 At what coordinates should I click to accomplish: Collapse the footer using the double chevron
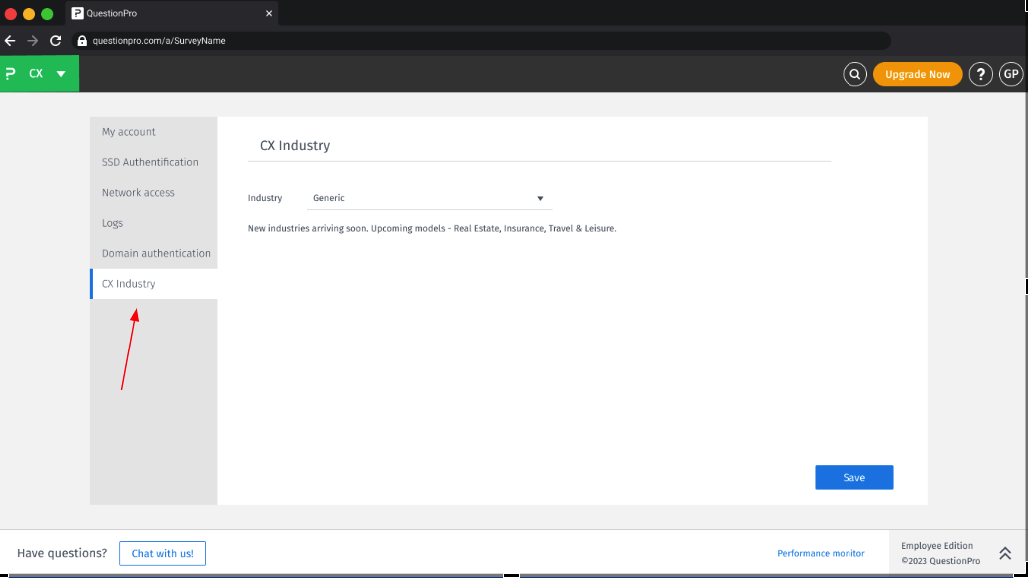(x=1004, y=552)
